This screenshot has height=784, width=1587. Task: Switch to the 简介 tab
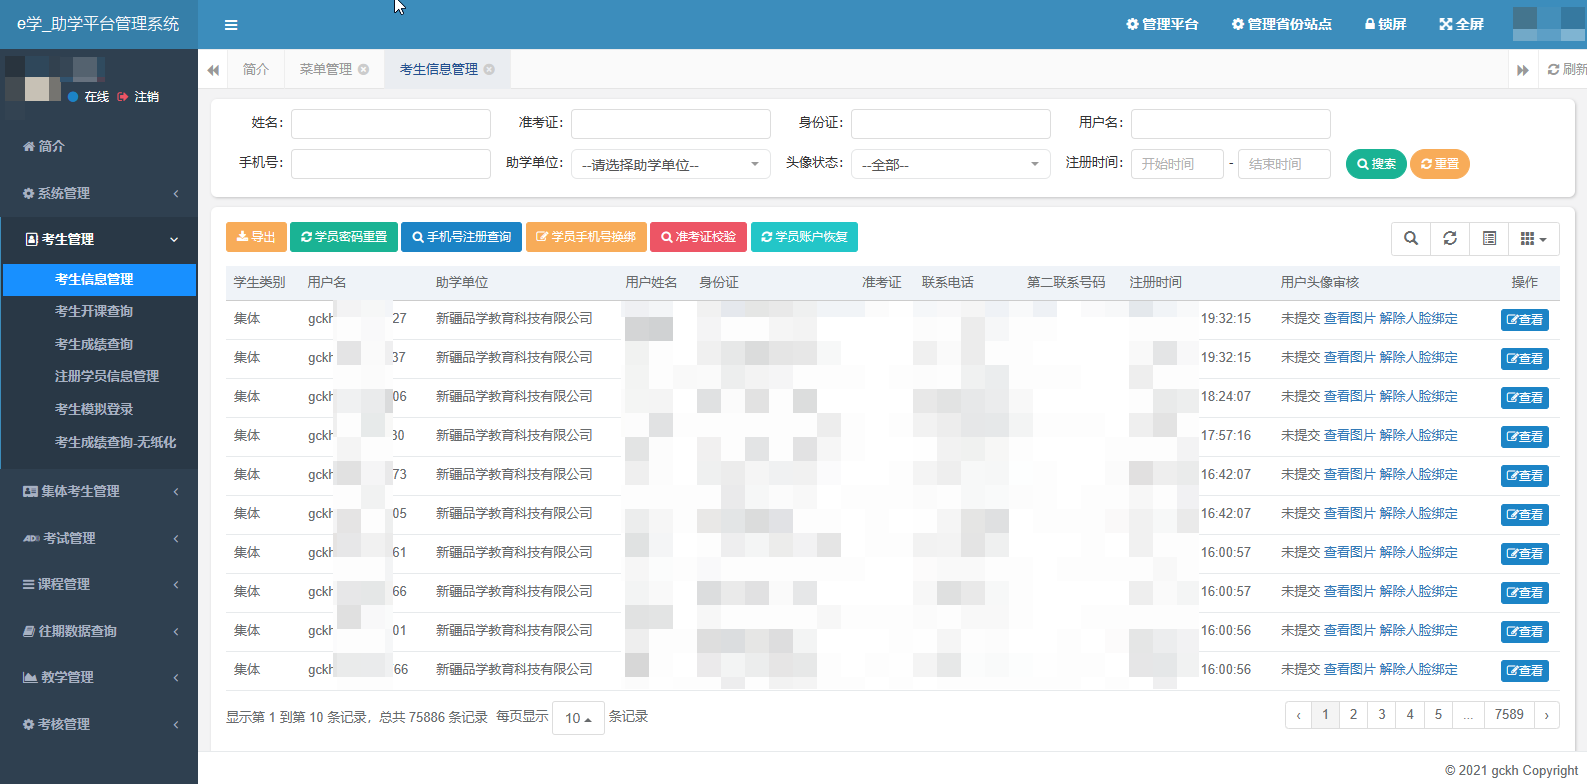tap(256, 69)
